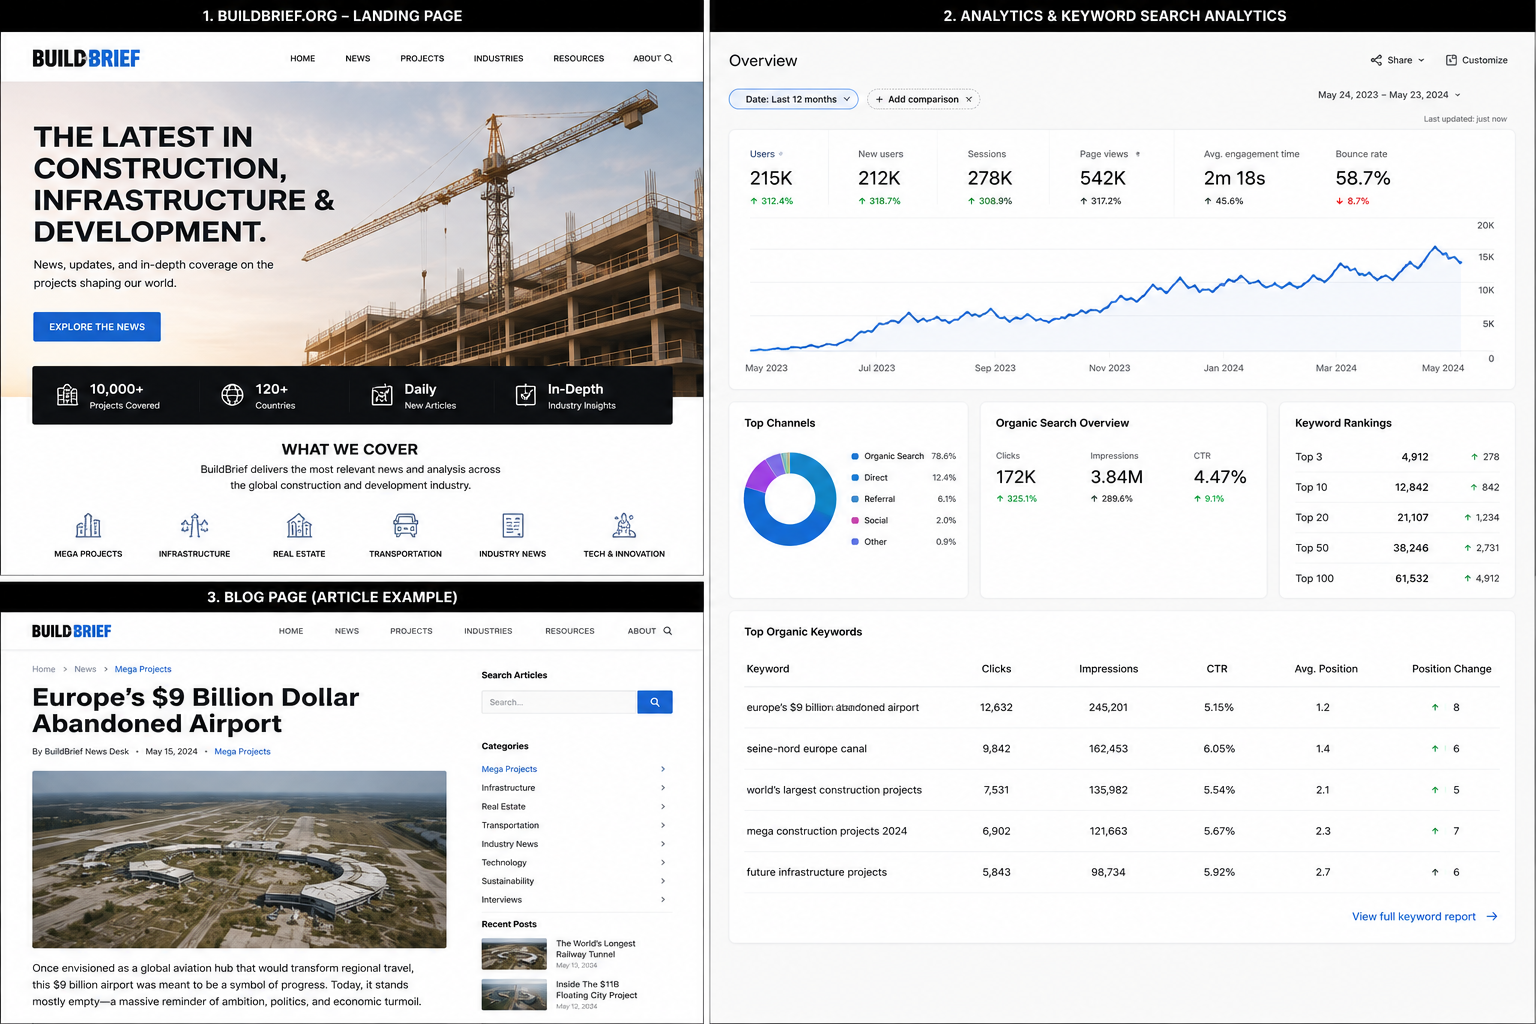Open the Tech & Innovation icon

click(624, 525)
